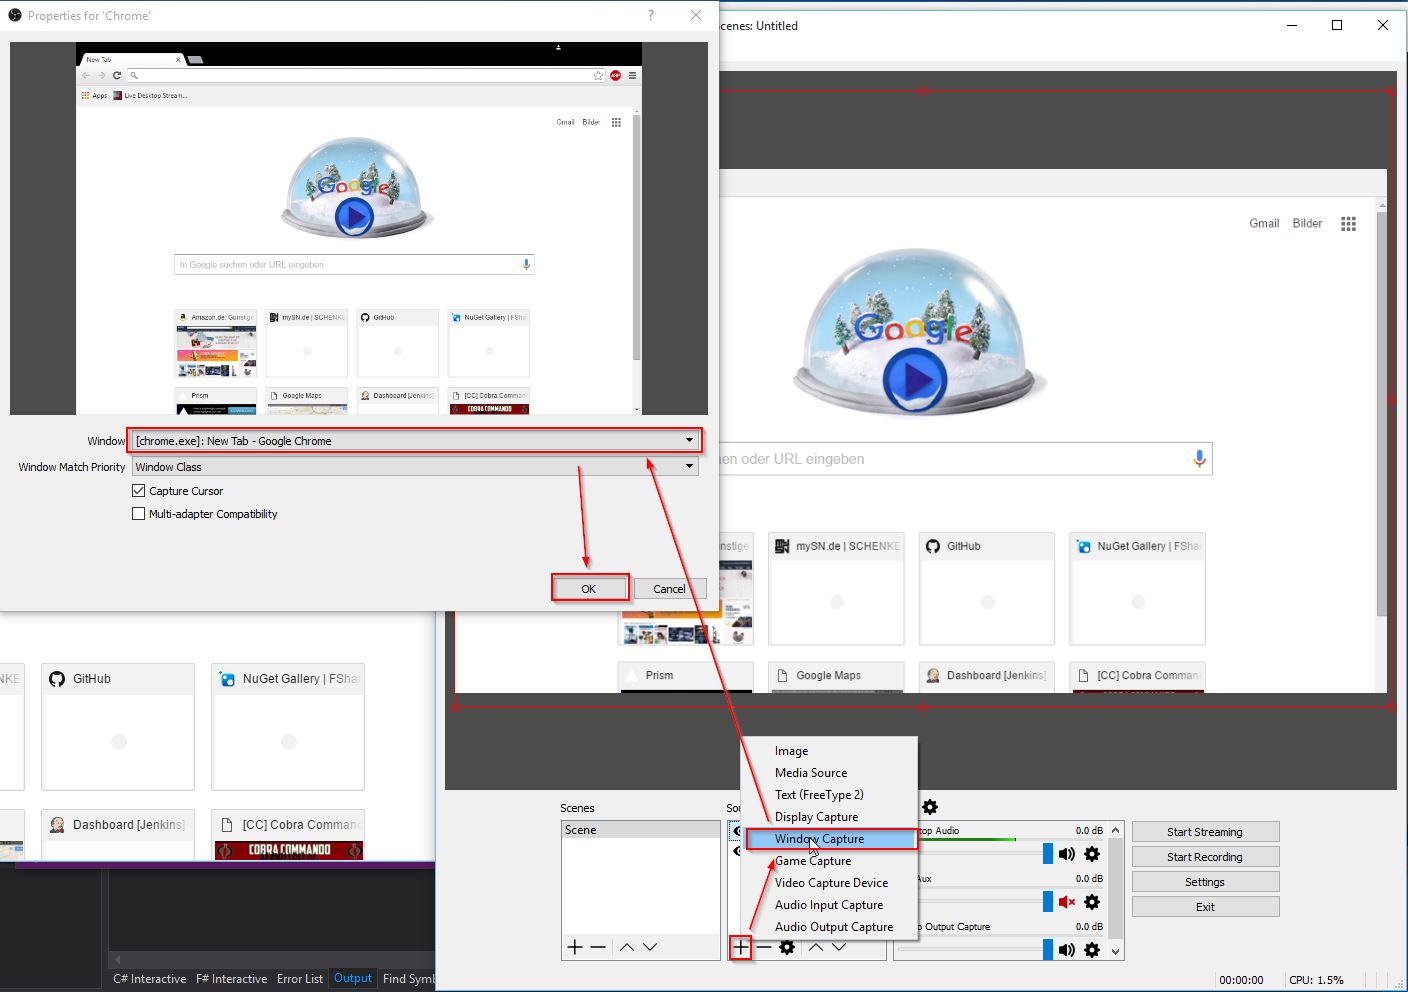
Task: Switch to the C# Interactive tab
Action: [149, 979]
